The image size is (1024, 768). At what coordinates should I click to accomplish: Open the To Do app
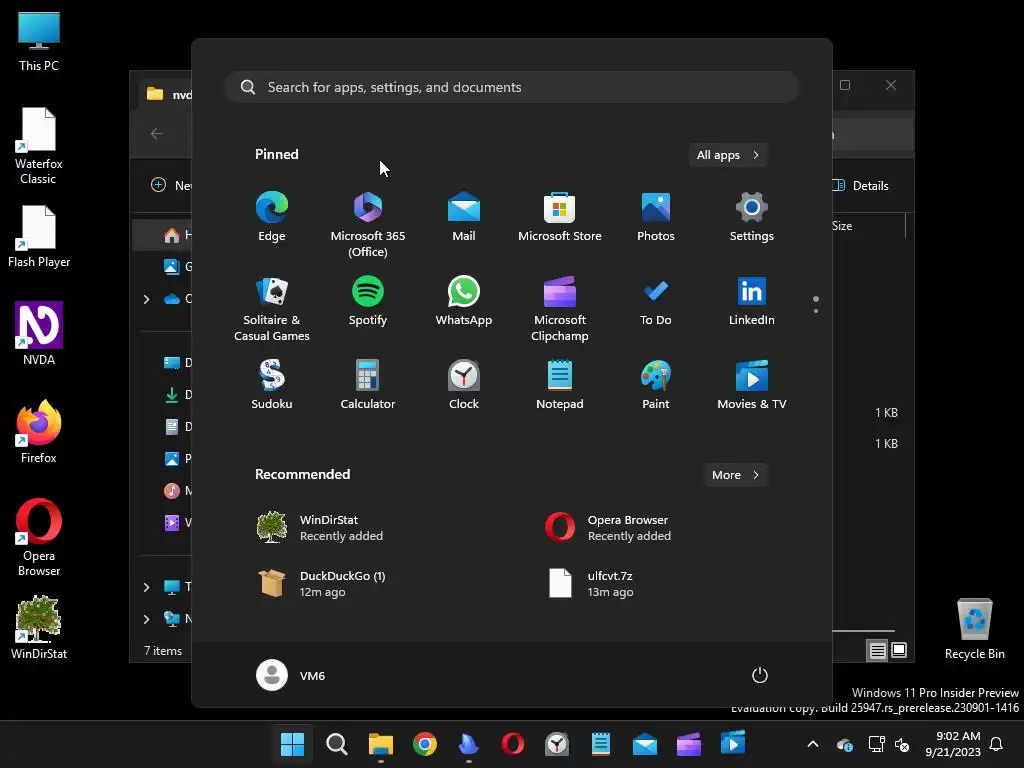656,301
